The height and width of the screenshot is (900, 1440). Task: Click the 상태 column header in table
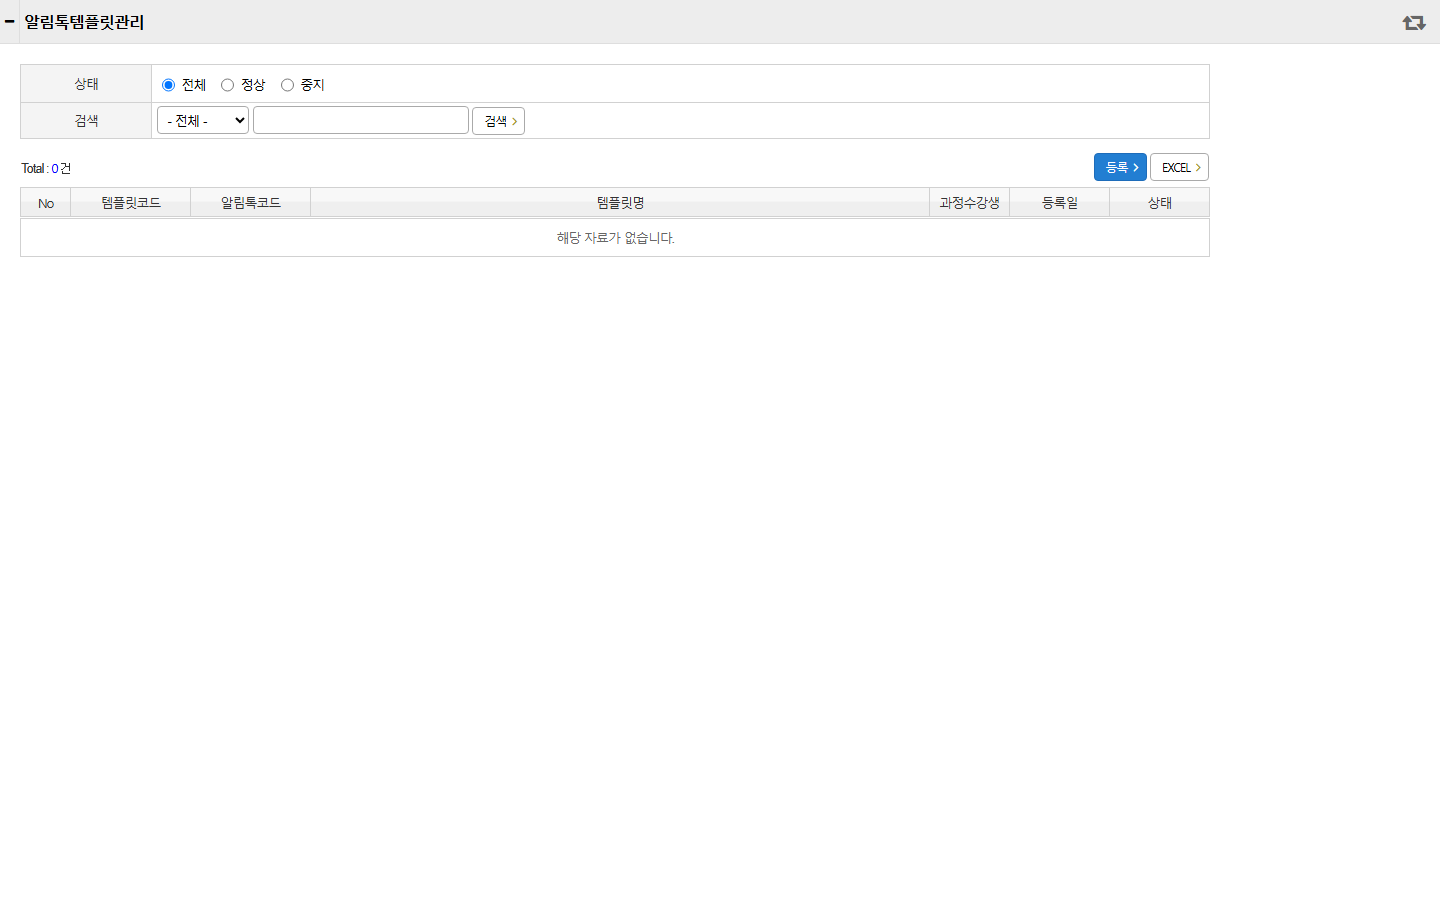tap(1160, 203)
